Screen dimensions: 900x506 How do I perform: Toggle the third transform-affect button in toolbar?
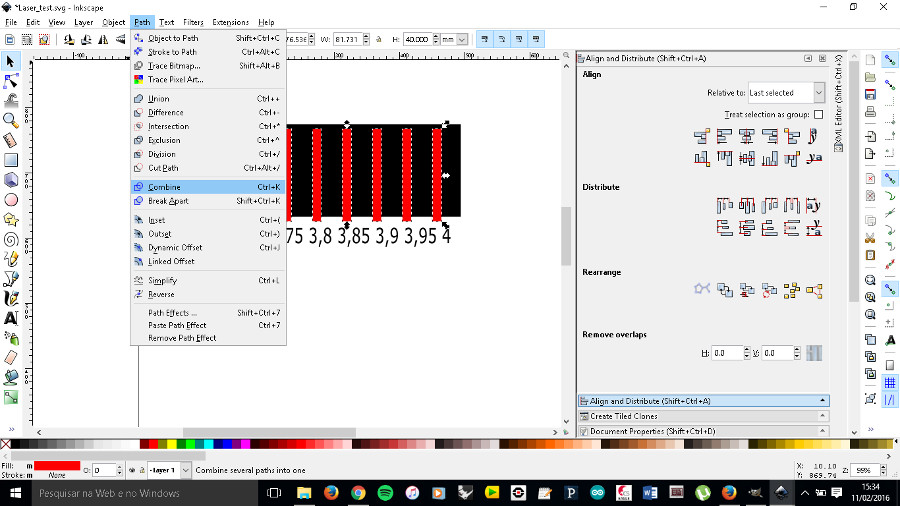pyautogui.click(x=519, y=40)
